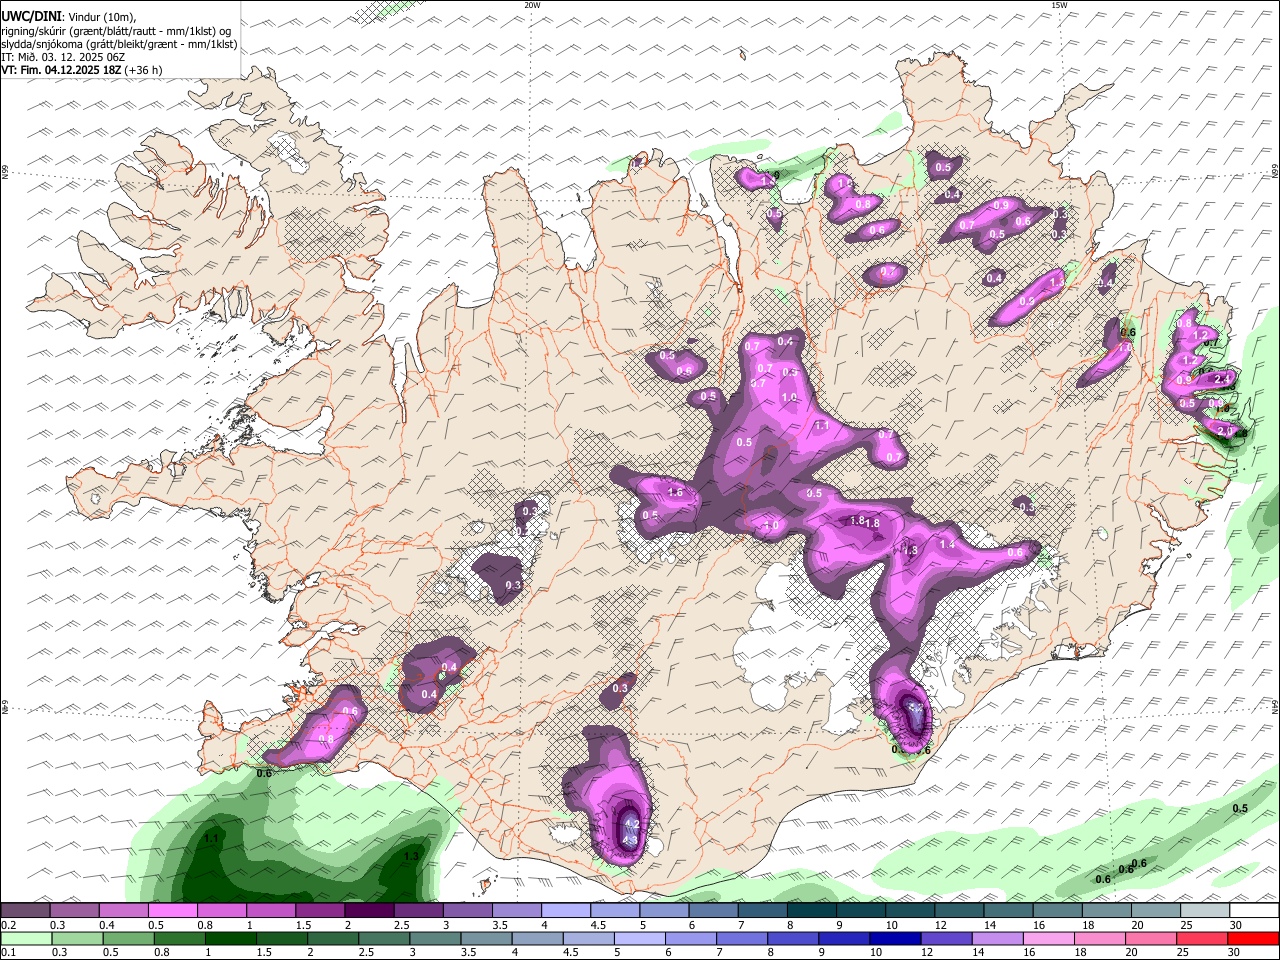Viewport: 1280px width, 960px height.
Task: Click the 'slydda/snjókoma' legend description line
Action: click(119, 44)
